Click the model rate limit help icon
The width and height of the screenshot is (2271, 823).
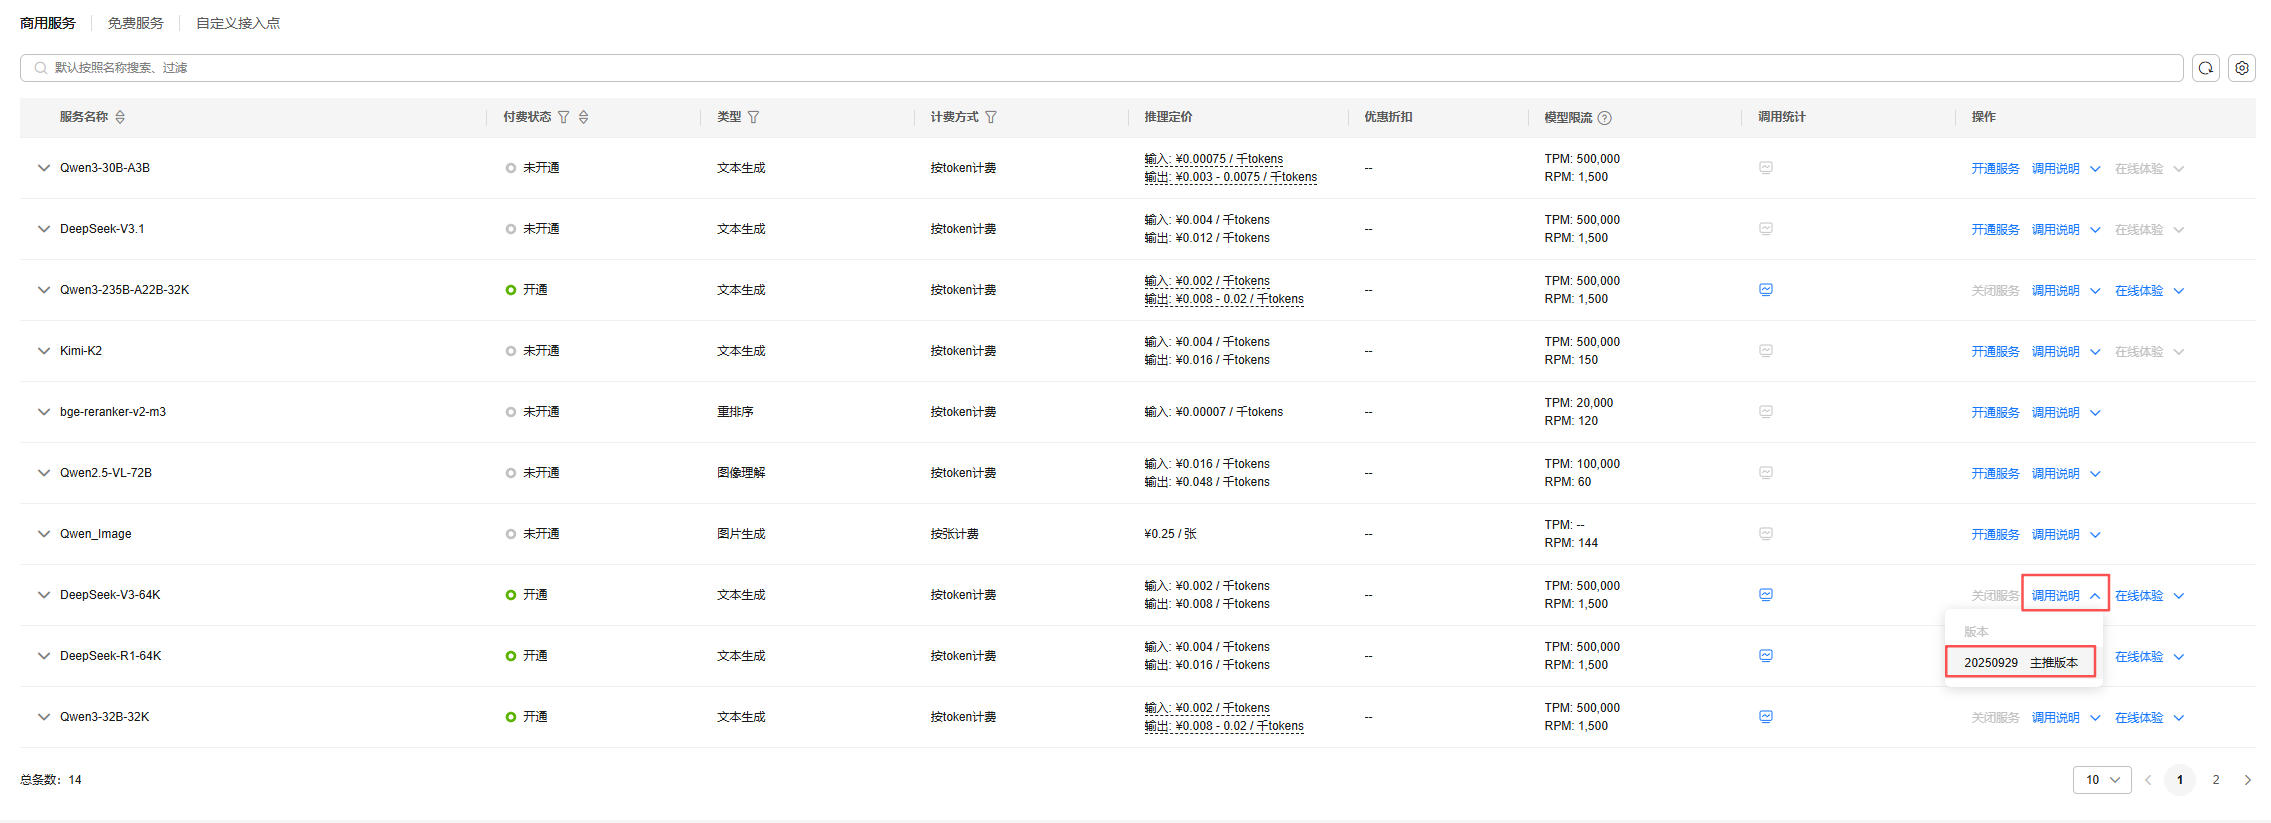point(1605,118)
